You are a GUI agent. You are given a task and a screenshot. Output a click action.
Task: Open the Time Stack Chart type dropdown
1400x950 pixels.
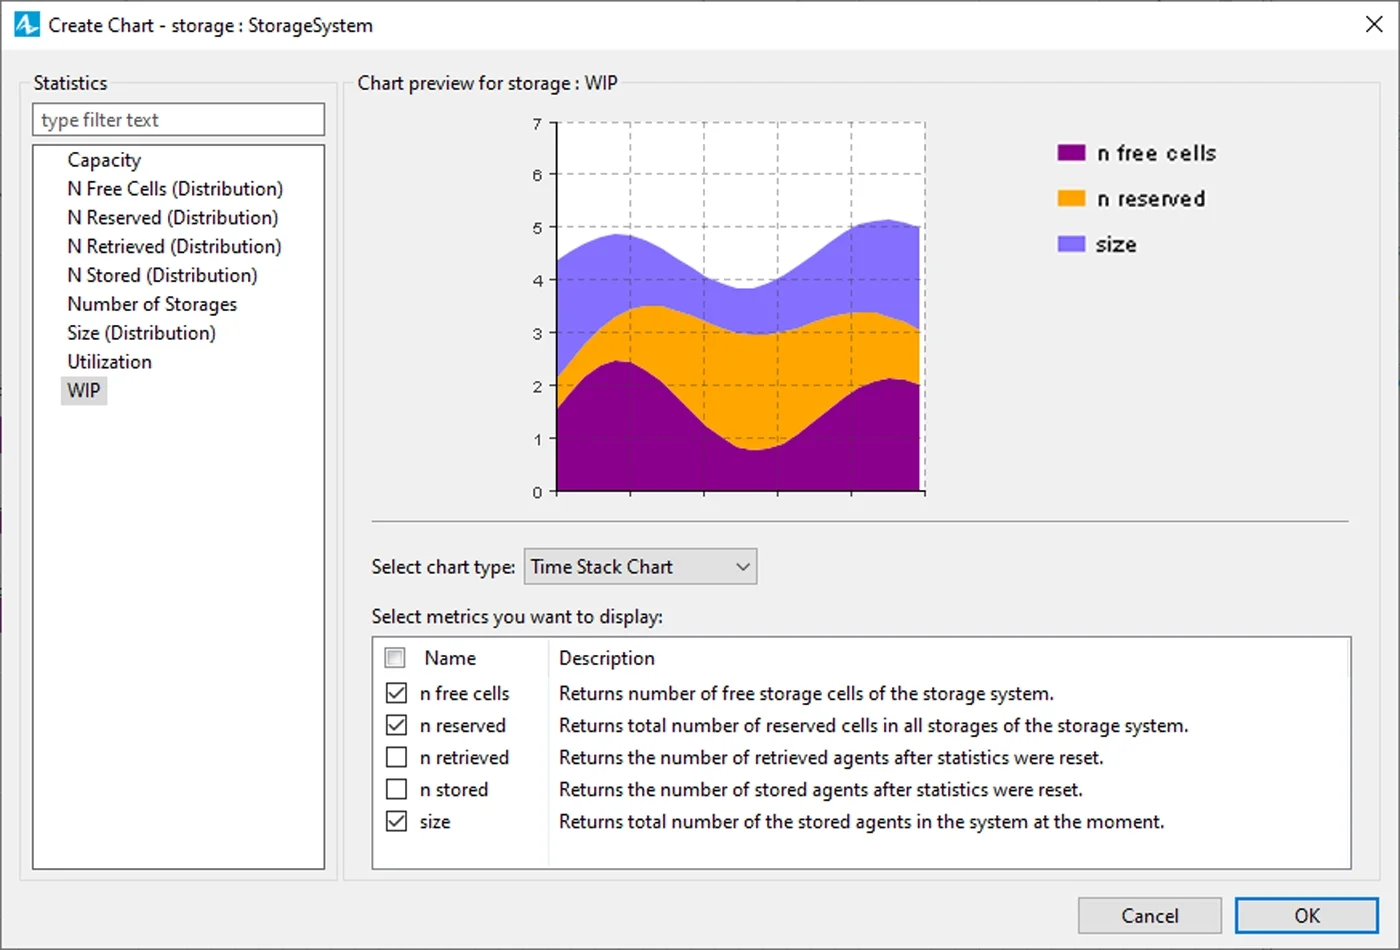[640, 567]
